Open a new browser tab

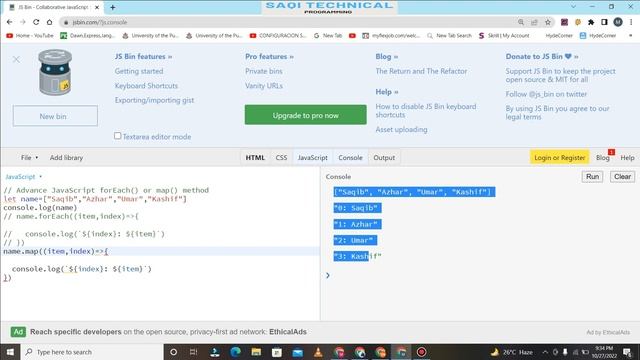(113, 7)
